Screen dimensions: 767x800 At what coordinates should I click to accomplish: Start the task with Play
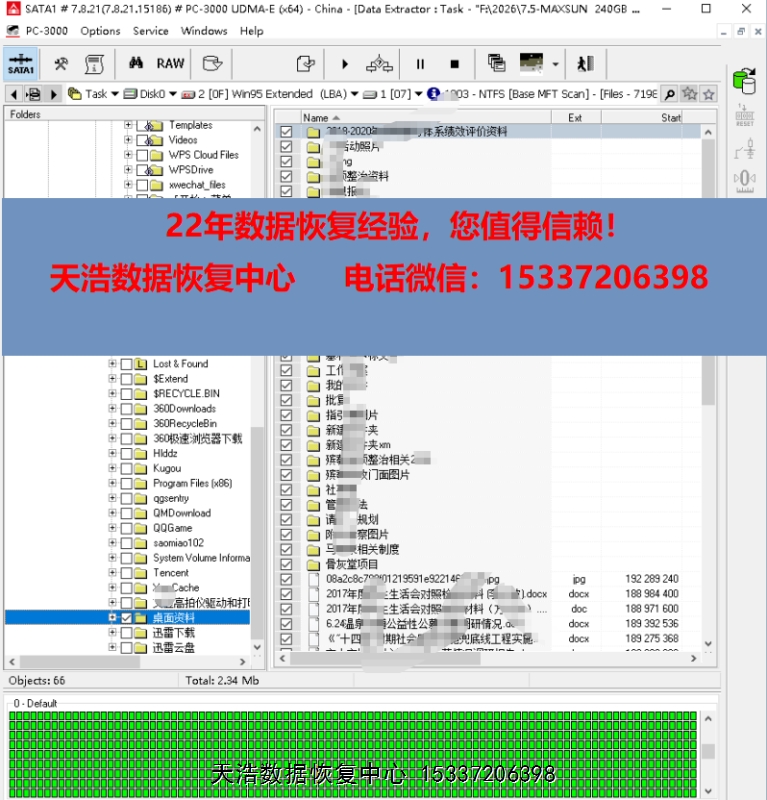pyautogui.click(x=345, y=64)
